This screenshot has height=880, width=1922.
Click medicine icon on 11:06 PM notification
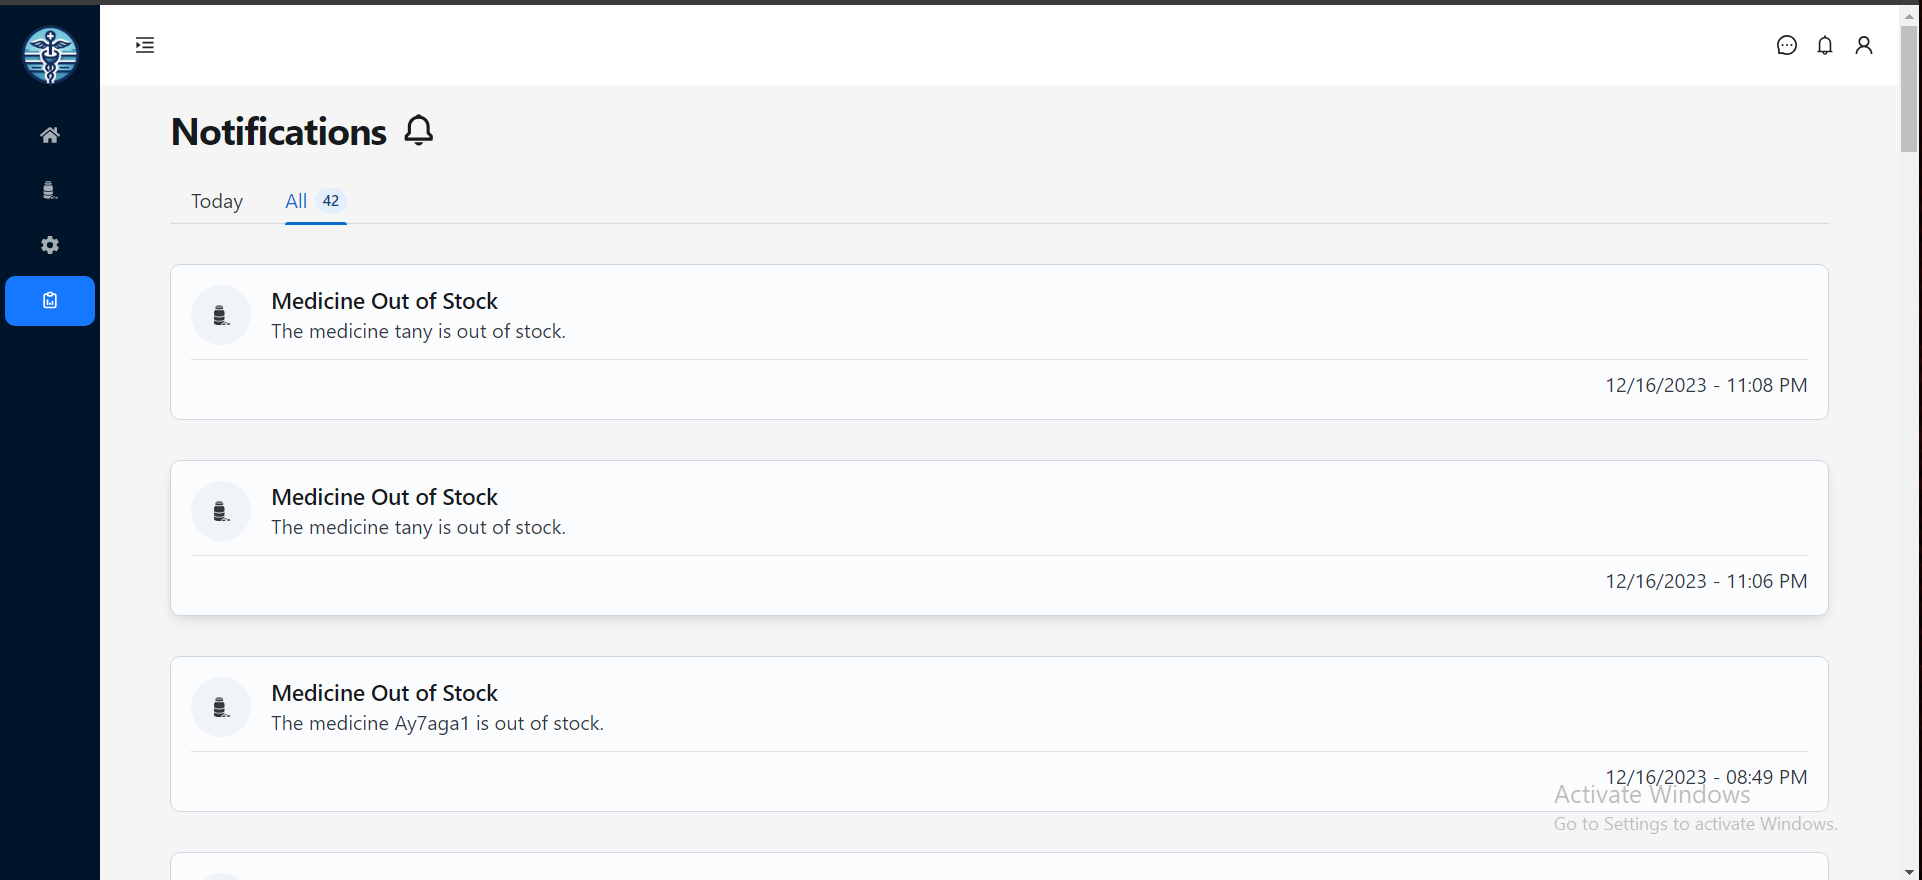click(x=221, y=511)
